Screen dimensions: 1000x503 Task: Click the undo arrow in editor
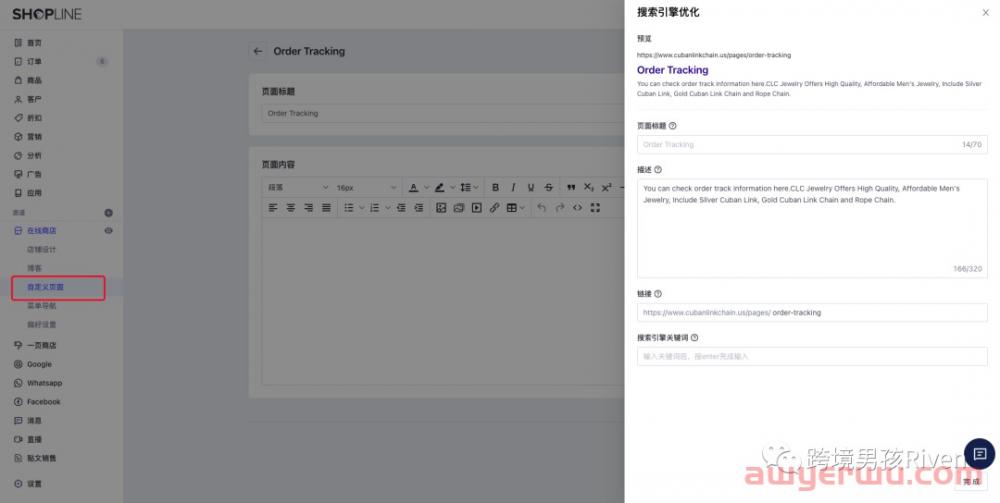coord(542,208)
